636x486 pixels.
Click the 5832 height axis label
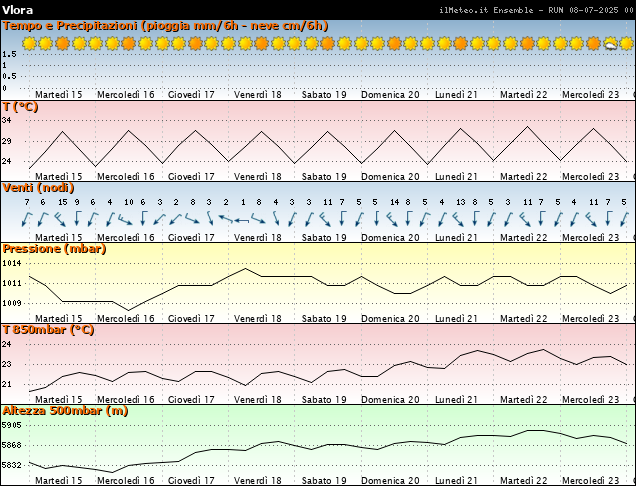(x=12, y=465)
